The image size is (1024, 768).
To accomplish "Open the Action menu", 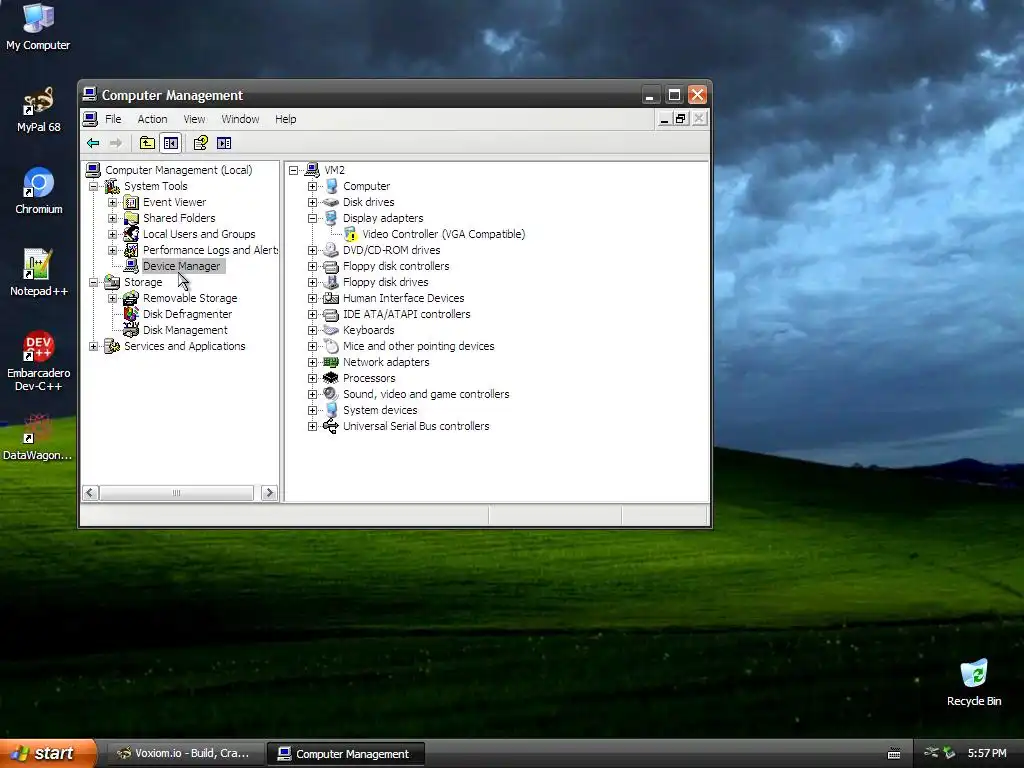I will click(x=152, y=119).
